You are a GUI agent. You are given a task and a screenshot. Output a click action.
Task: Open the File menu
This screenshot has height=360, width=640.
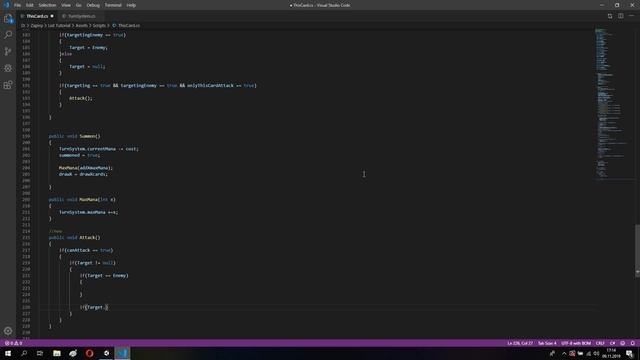pos(18,5)
